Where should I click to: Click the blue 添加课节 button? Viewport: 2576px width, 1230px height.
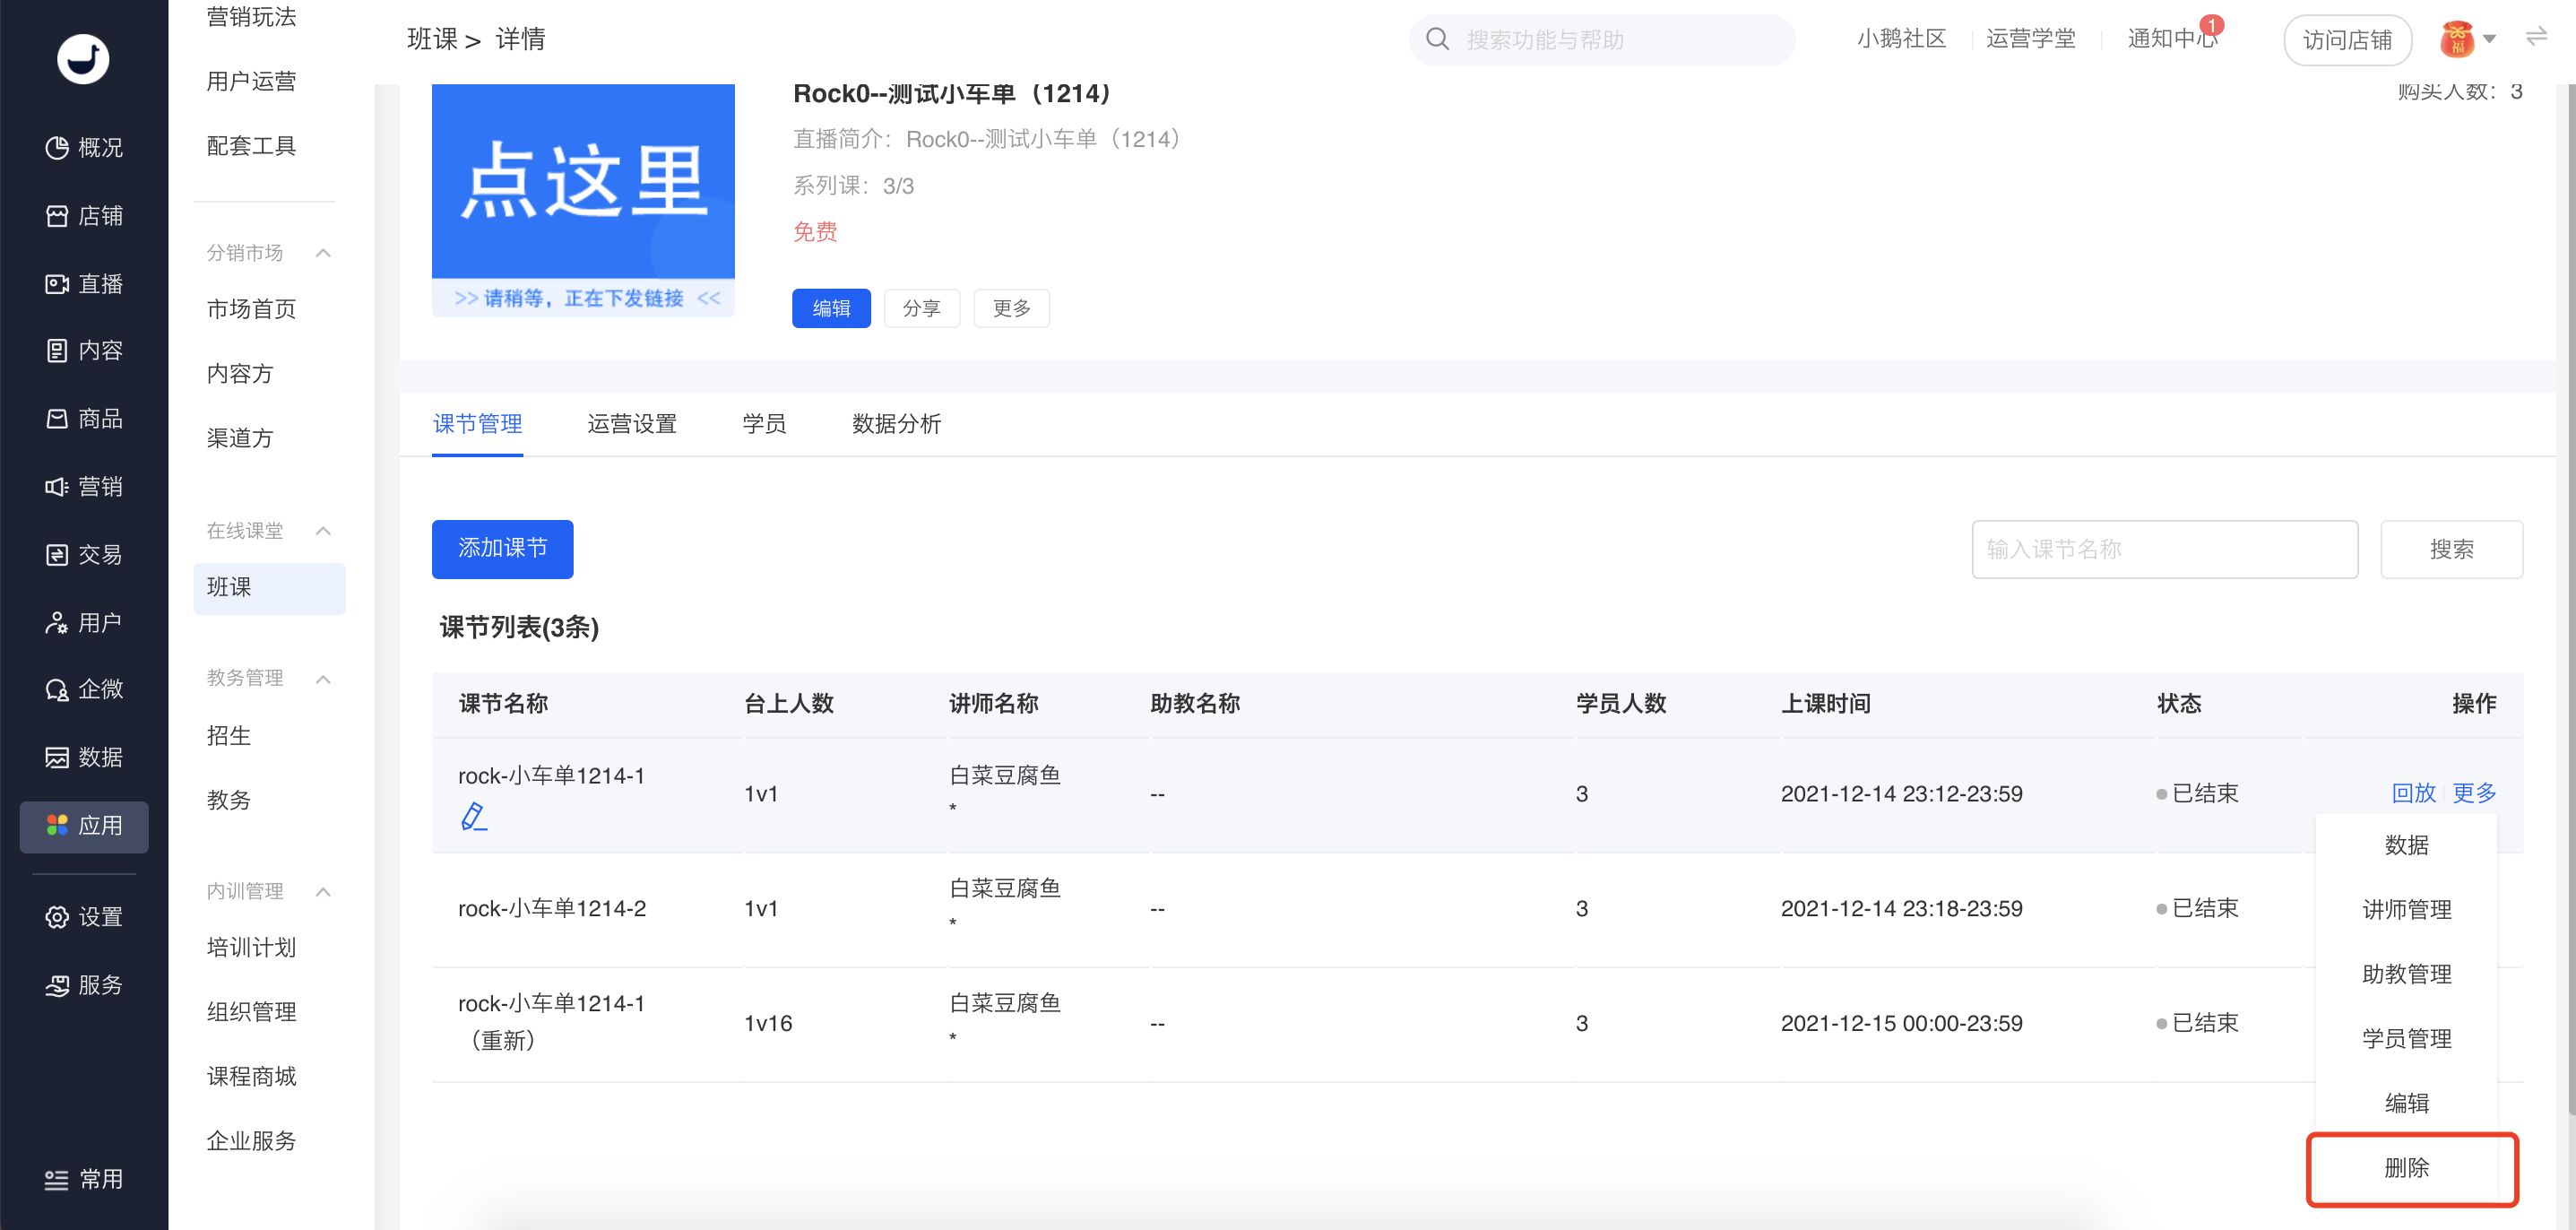pyautogui.click(x=502, y=548)
